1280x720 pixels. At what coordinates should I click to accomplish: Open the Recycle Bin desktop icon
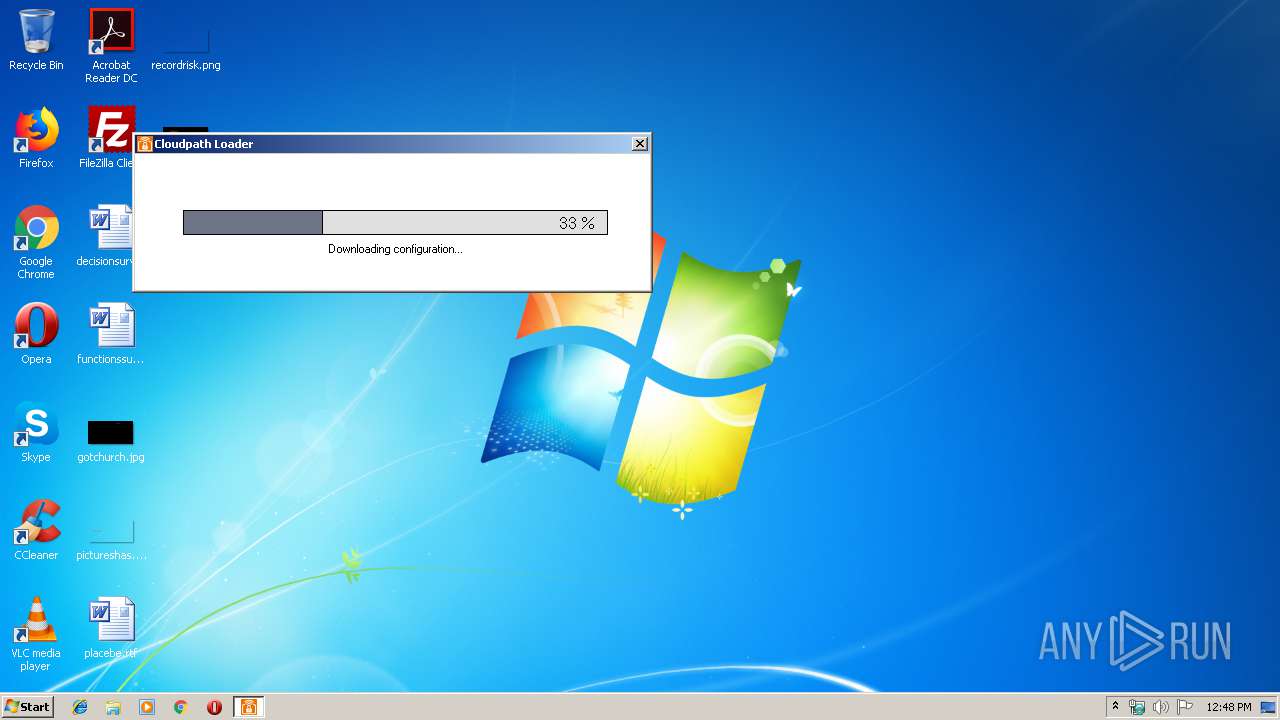tap(36, 40)
